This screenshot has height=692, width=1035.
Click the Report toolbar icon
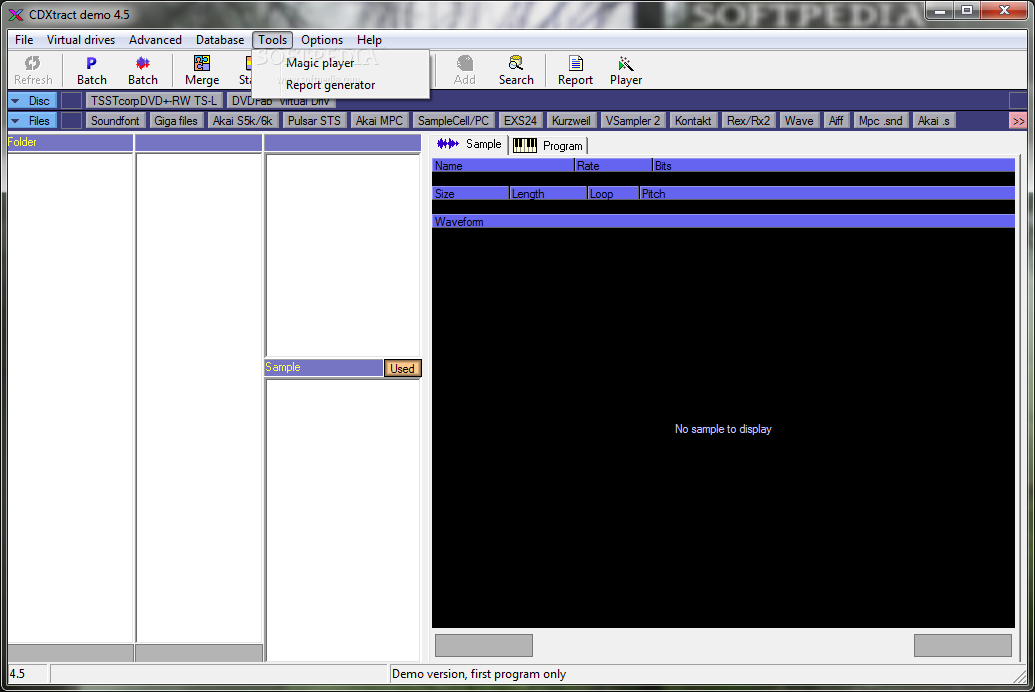(x=576, y=71)
